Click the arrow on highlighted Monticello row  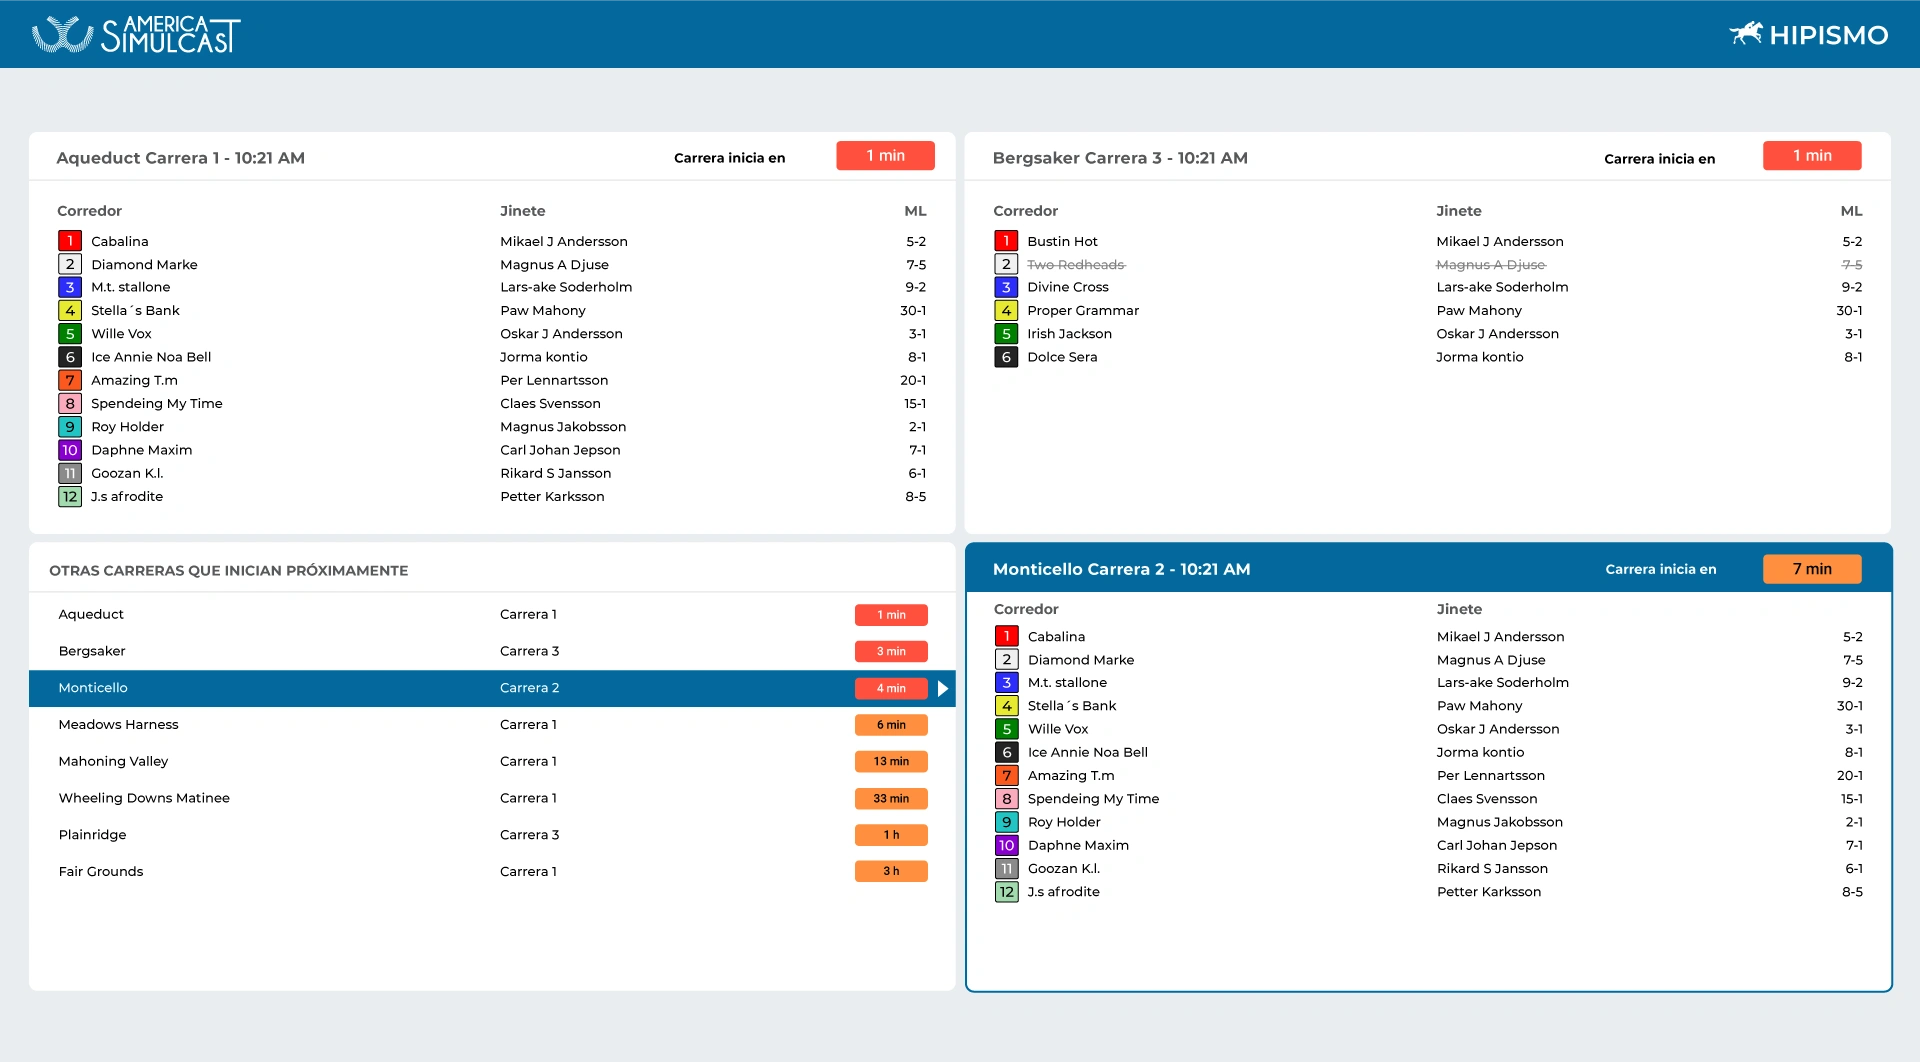click(942, 688)
